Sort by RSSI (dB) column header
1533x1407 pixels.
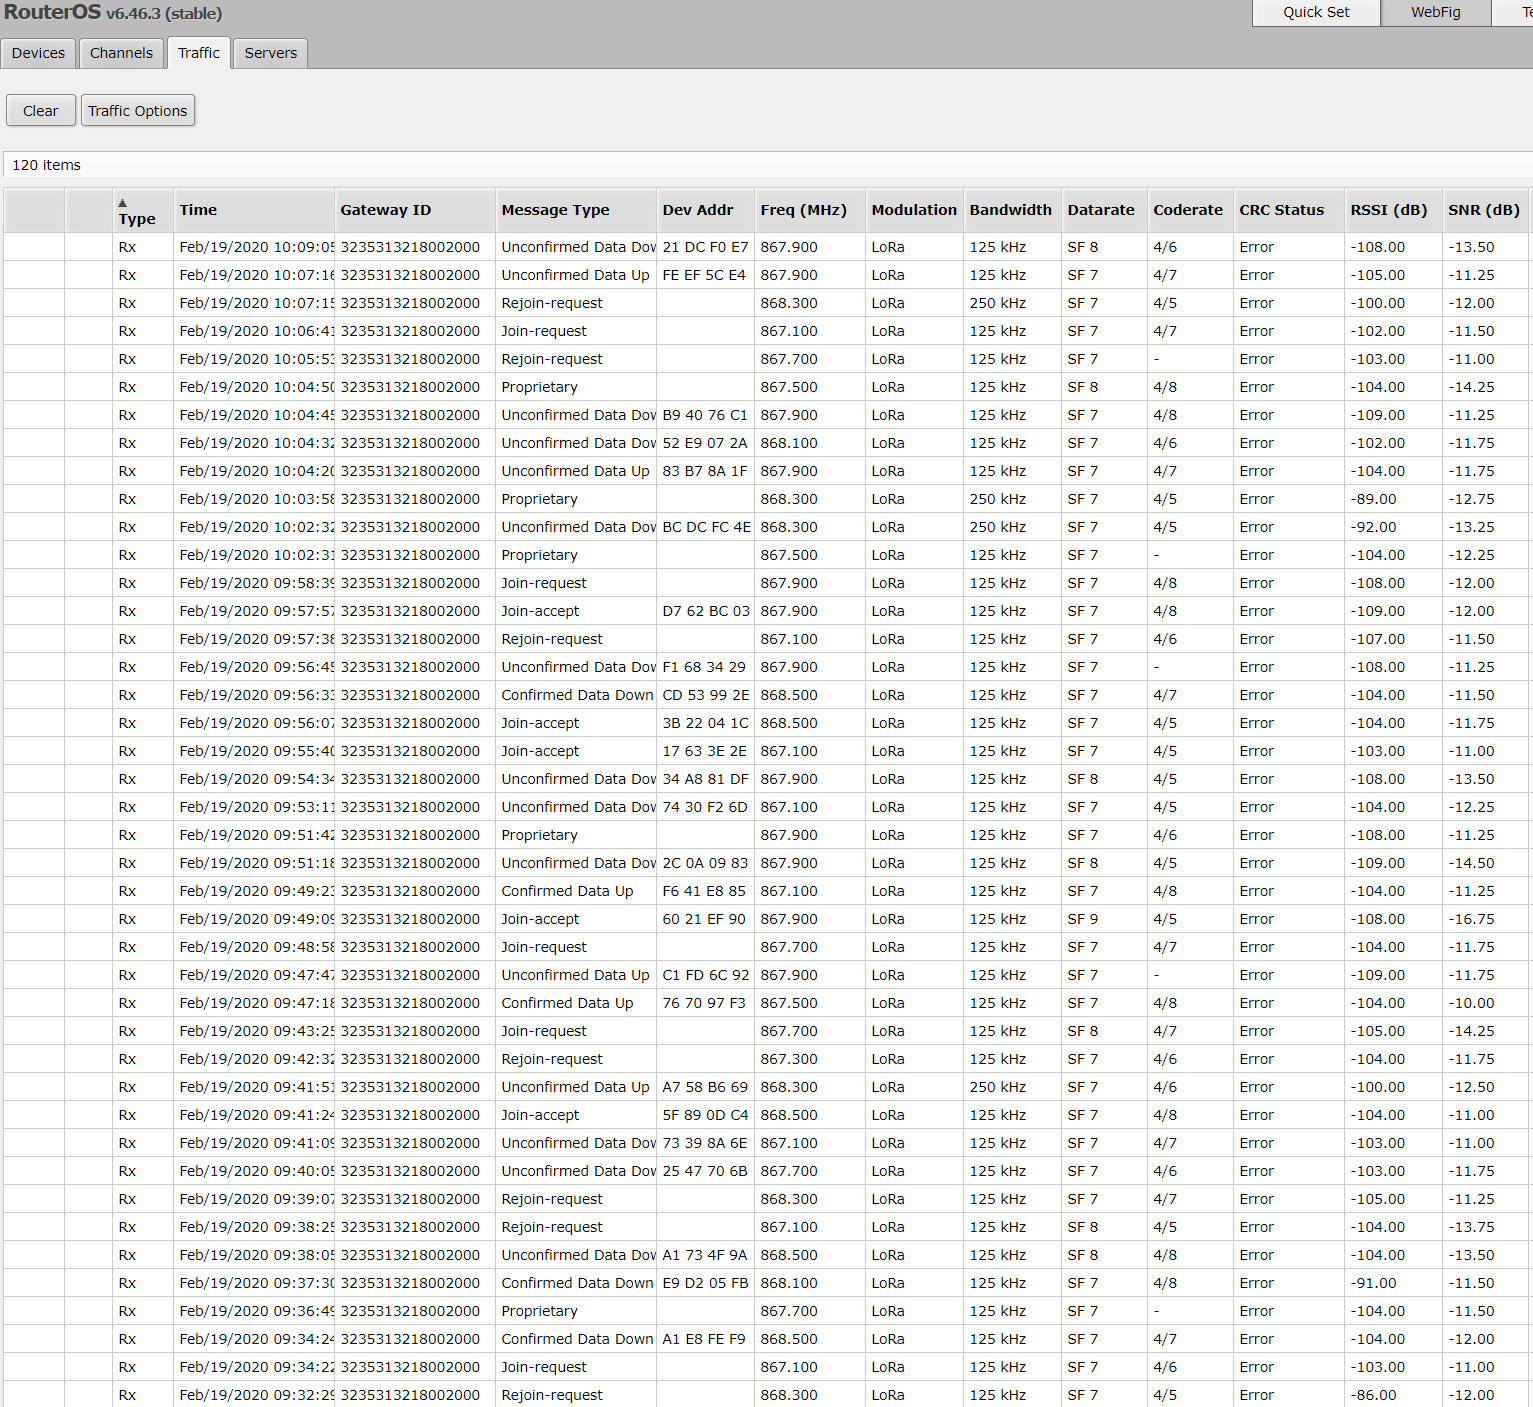[1388, 210]
